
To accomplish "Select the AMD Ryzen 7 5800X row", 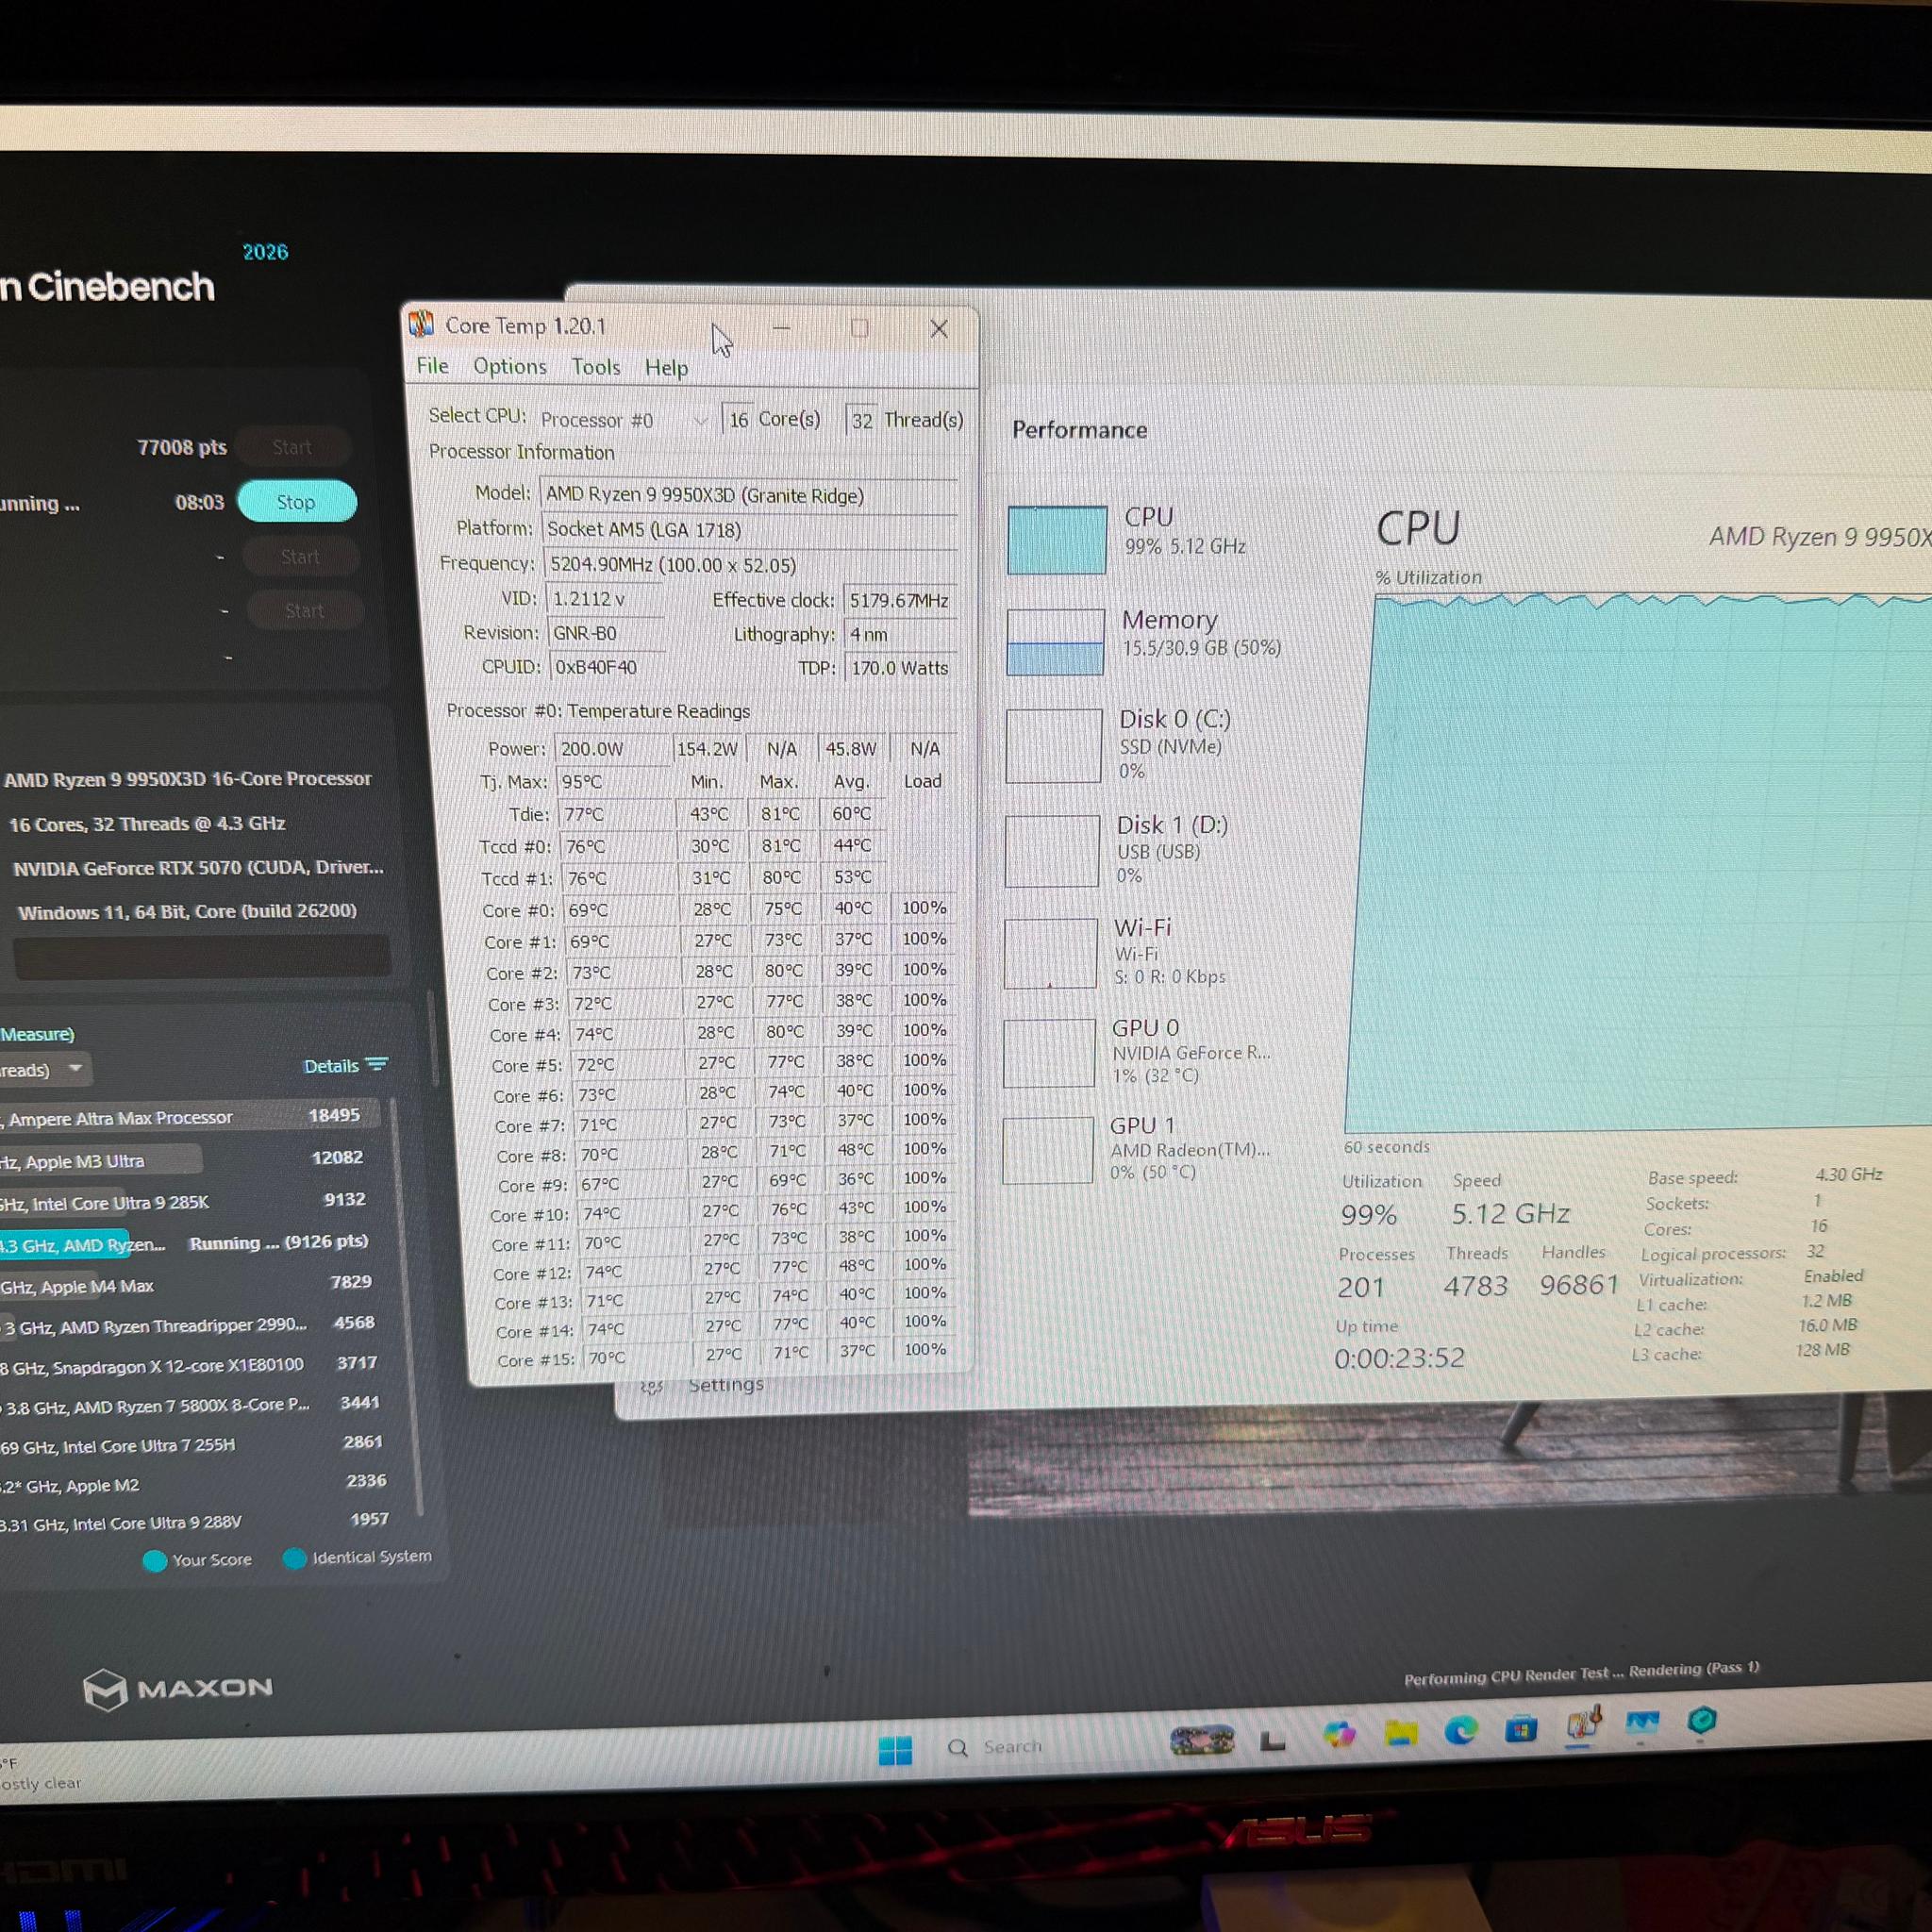I will (190, 1405).
